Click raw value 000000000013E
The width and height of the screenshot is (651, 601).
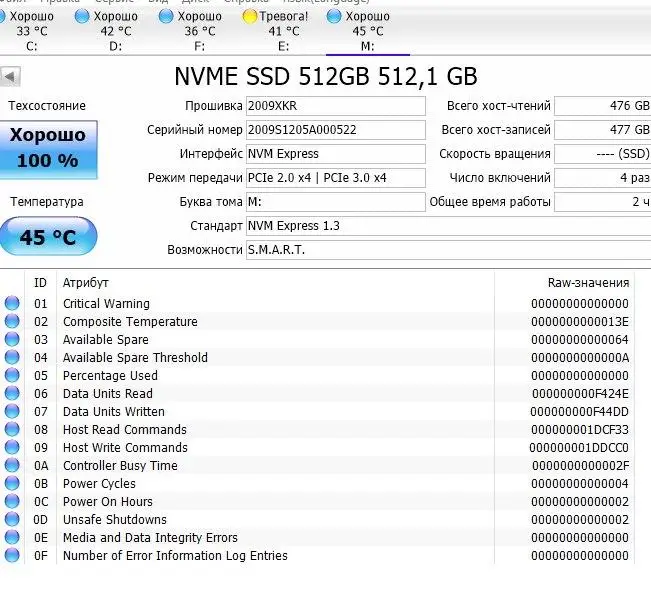(580, 322)
